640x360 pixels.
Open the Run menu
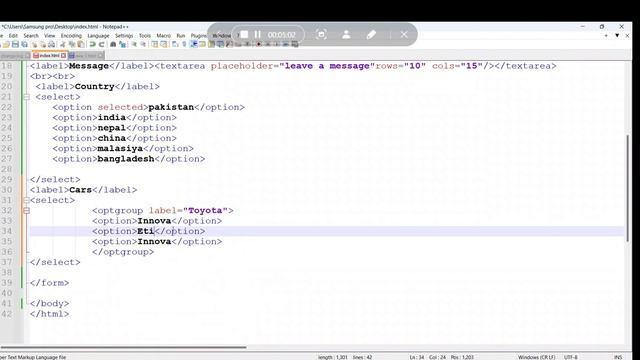tap(181, 36)
